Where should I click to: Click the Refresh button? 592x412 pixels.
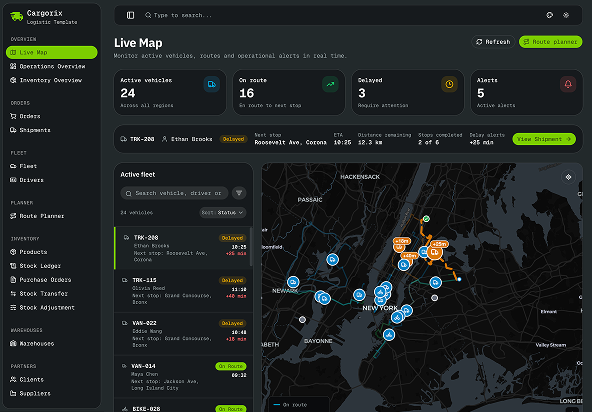(x=493, y=42)
